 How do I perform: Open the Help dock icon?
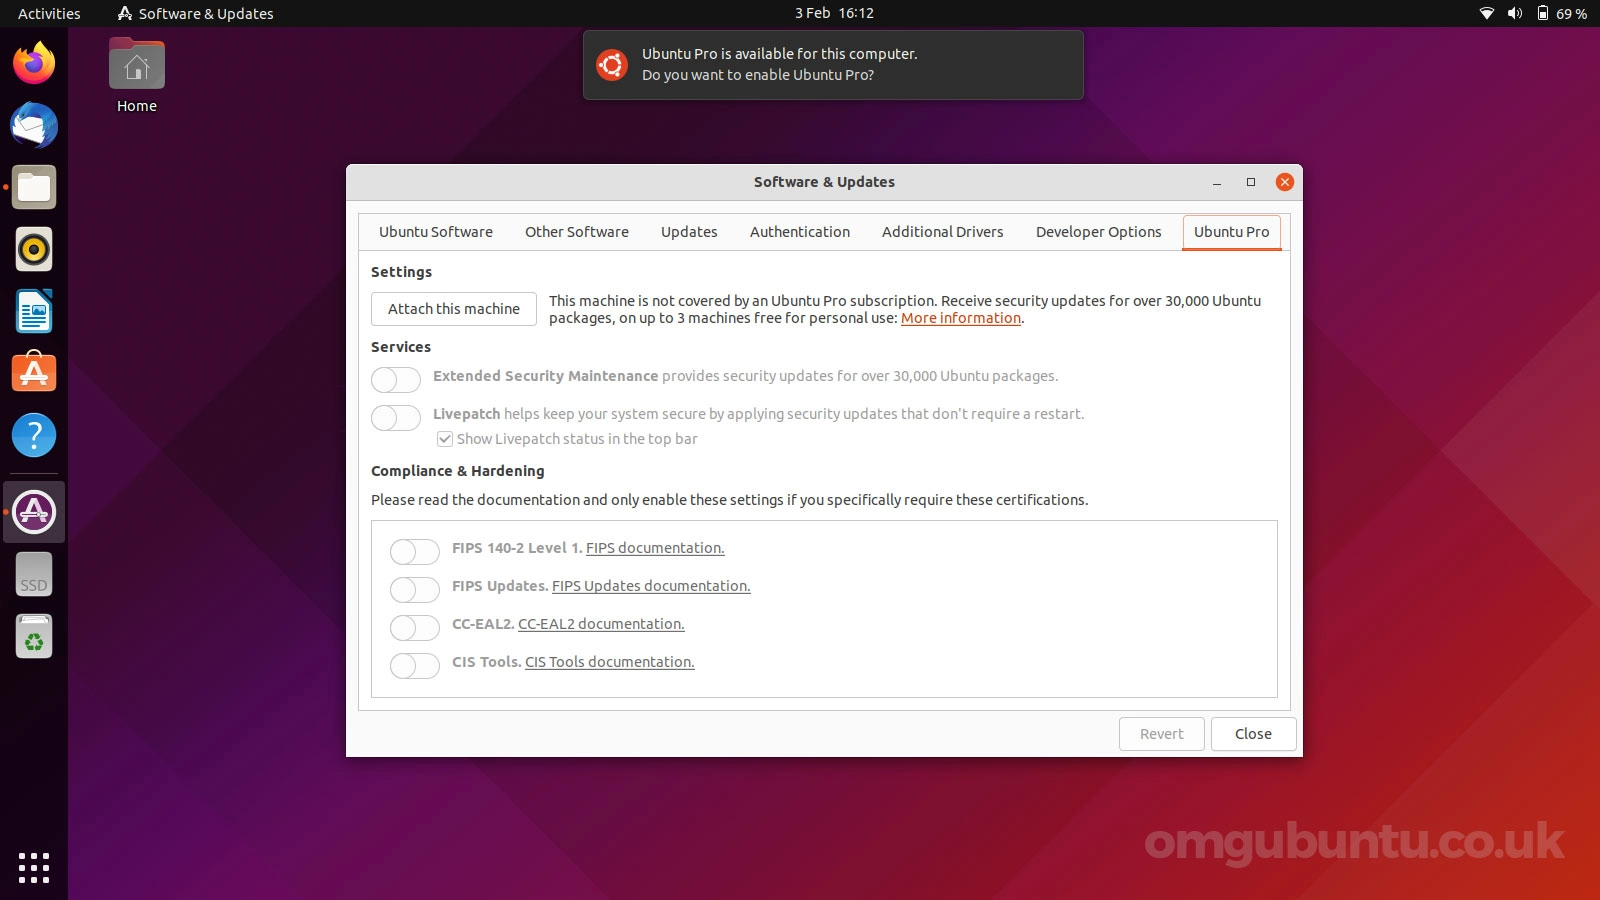click(x=34, y=435)
